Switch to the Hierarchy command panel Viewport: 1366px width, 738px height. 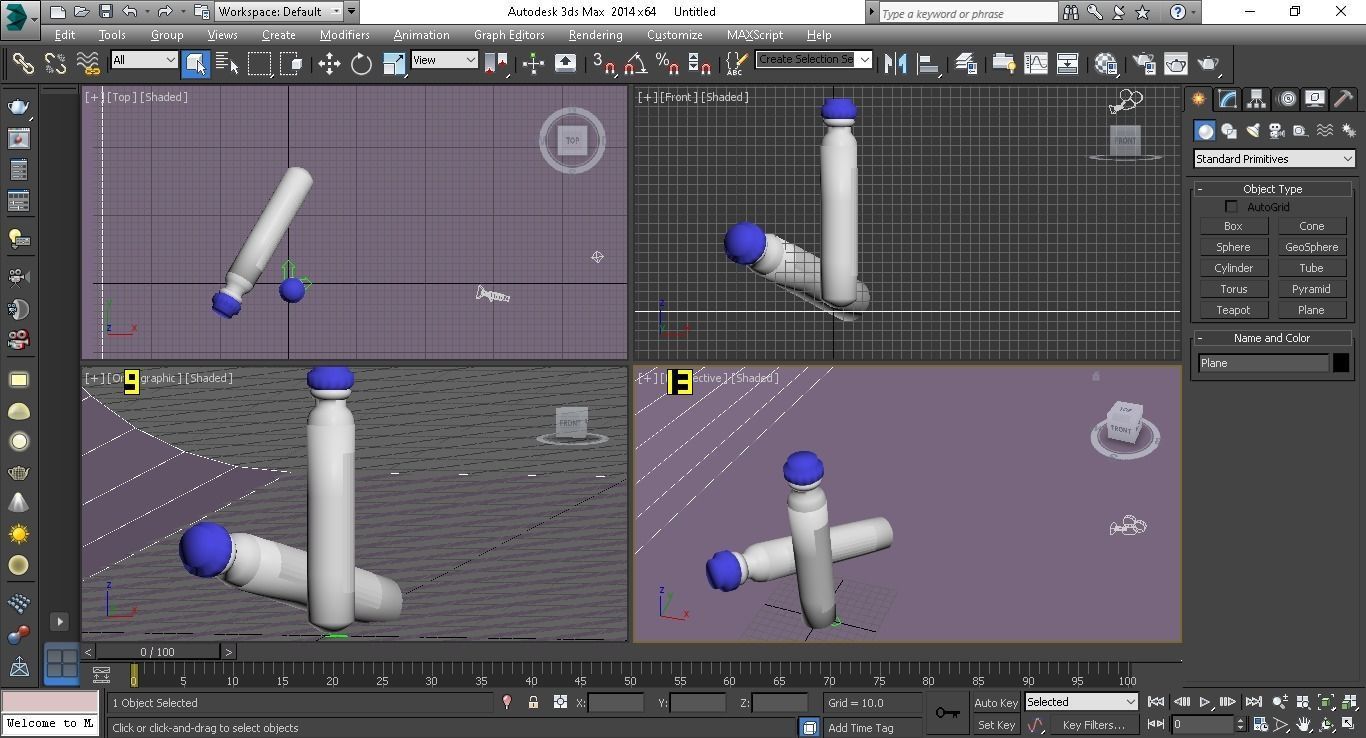[x=1256, y=98]
